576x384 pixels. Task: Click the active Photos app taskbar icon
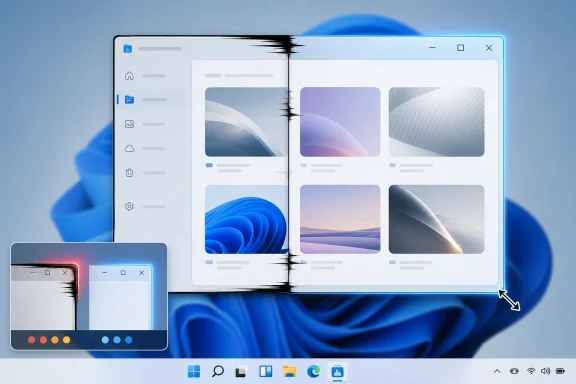(337, 372)
